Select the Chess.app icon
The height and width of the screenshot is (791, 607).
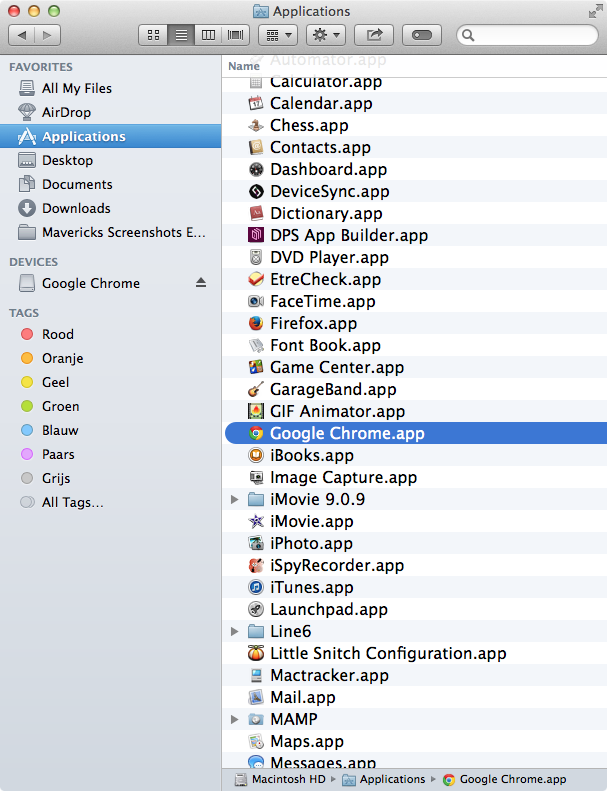(x=256, y=125)
